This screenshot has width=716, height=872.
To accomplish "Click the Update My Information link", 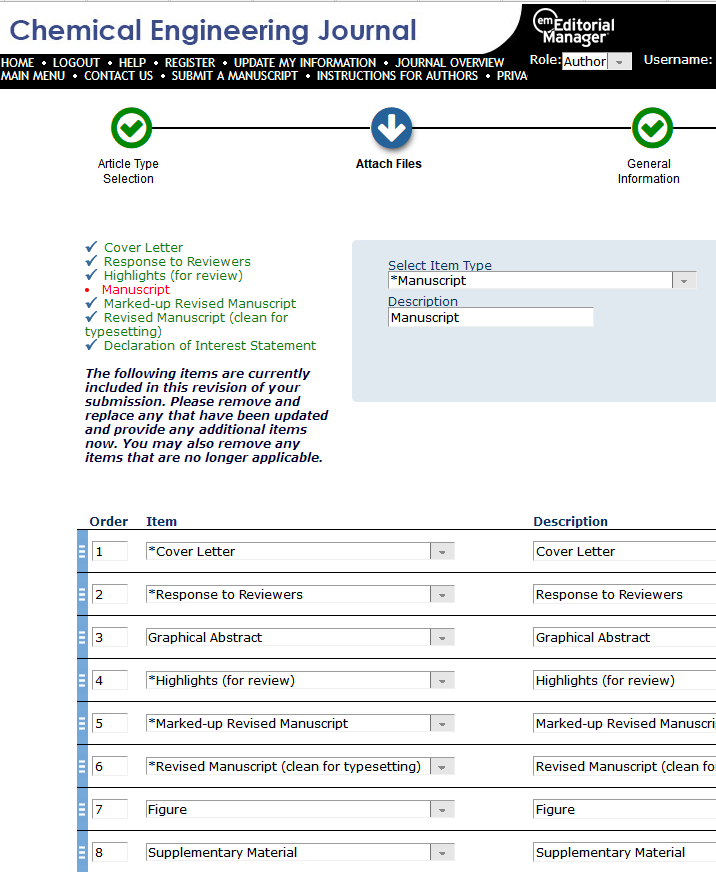I will [305, 63].
